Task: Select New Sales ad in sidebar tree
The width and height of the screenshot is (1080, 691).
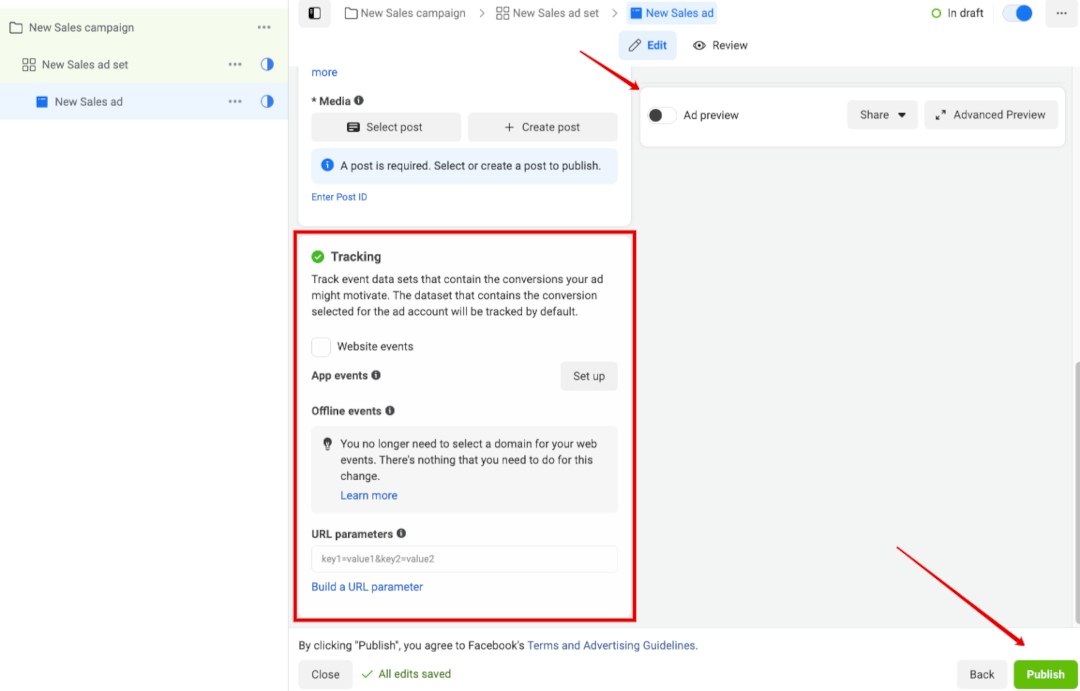Action: click(88, 102)
